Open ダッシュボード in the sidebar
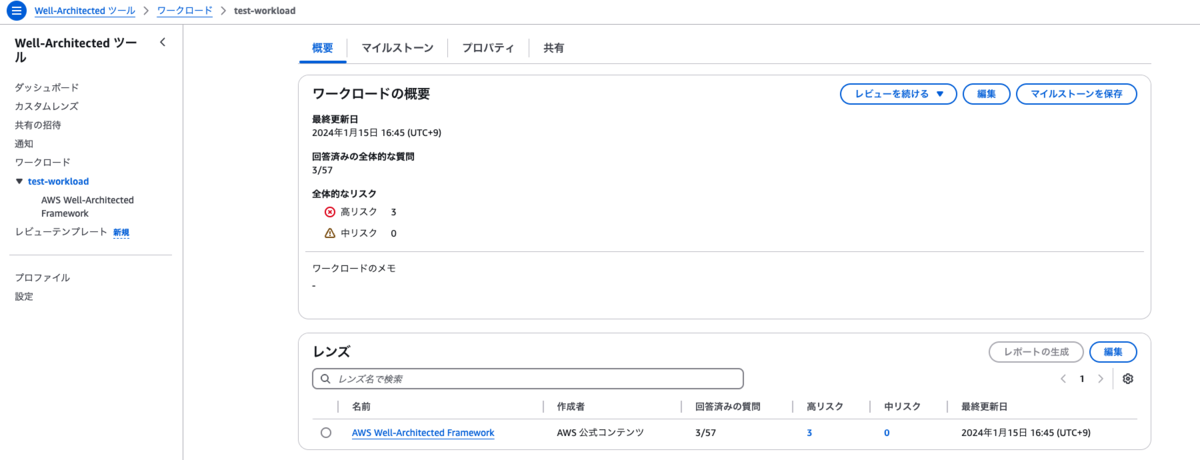The height and width of the screenshot is (460, 1200). coord(47,88)
